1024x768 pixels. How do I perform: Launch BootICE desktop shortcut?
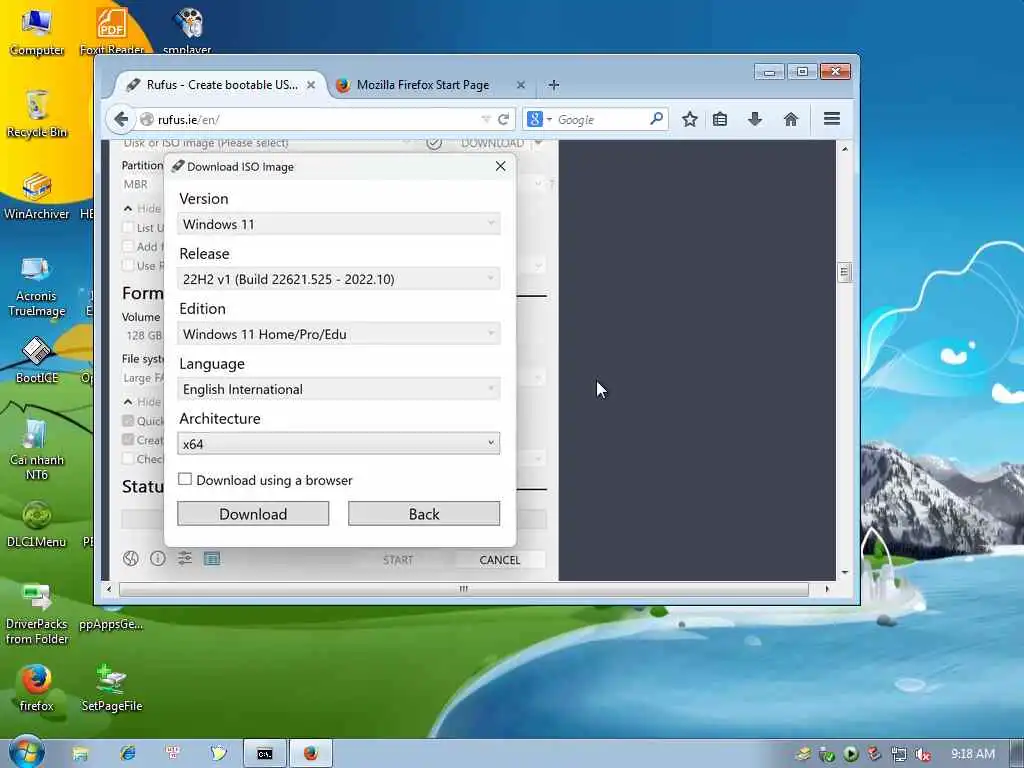point(37,360)
